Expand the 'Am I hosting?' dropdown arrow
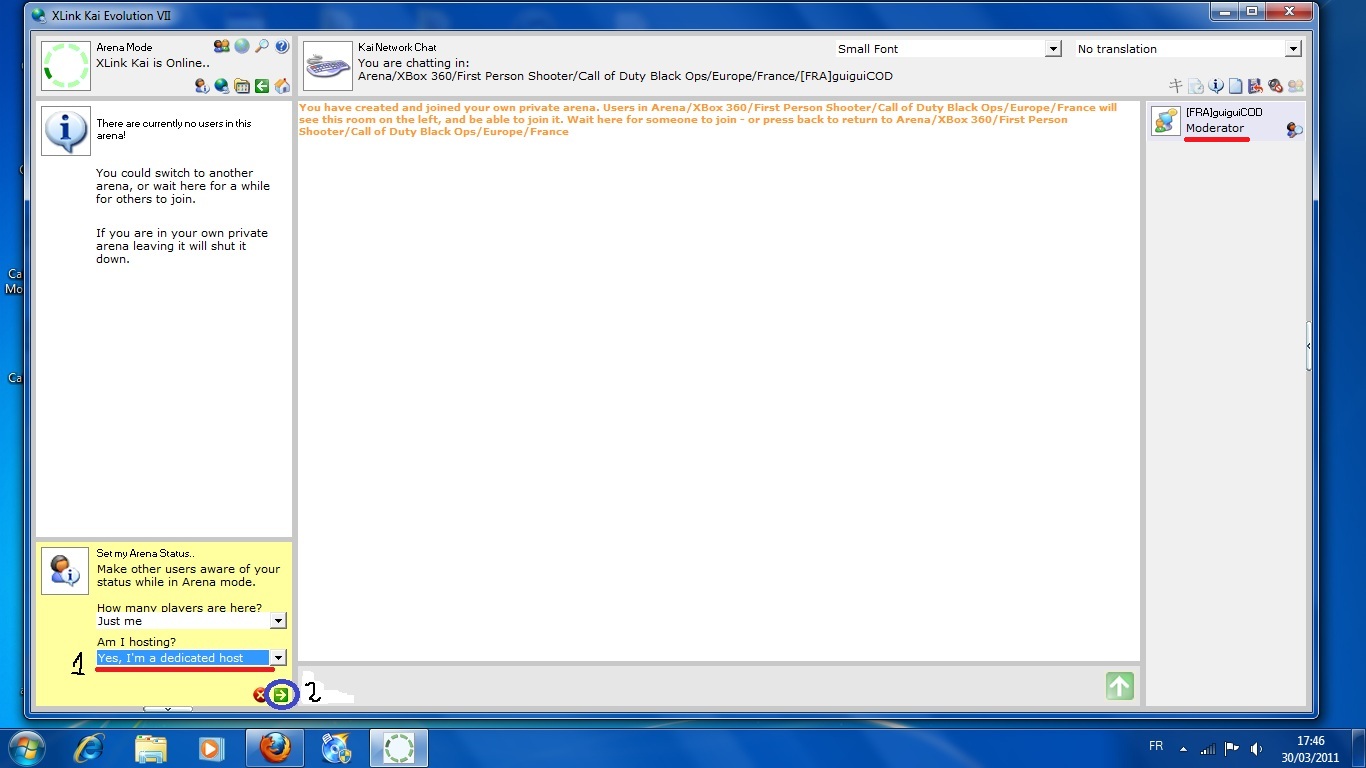Screen dimensions: 1366x768 (x=278, y=658)
